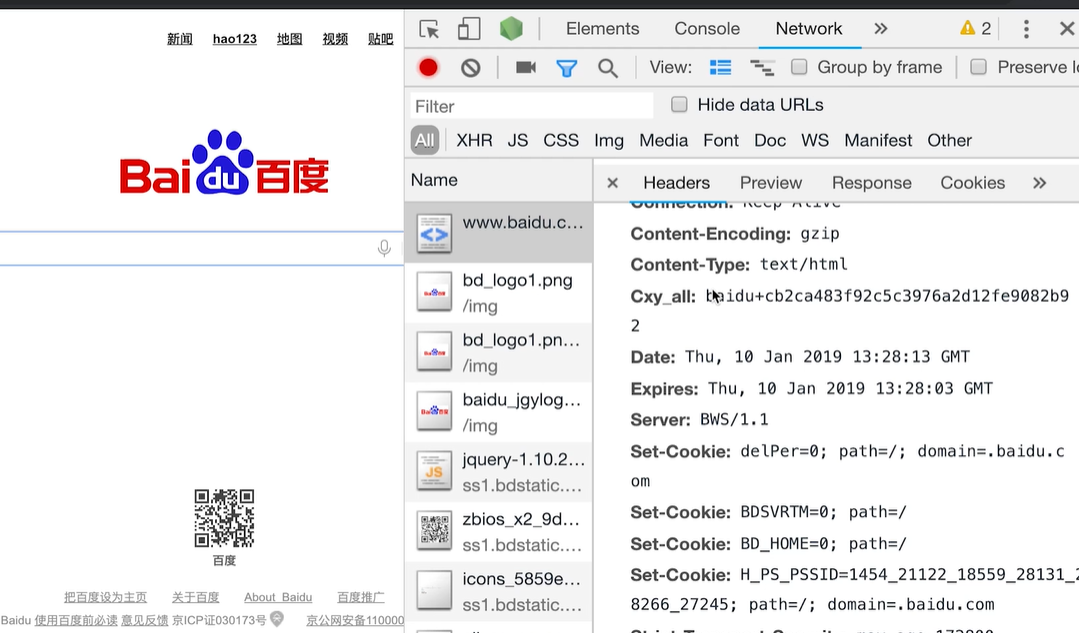Click the 关于百度 footer link
Viewport: 1079px width, 633px height.
click(x=195, y=597)
